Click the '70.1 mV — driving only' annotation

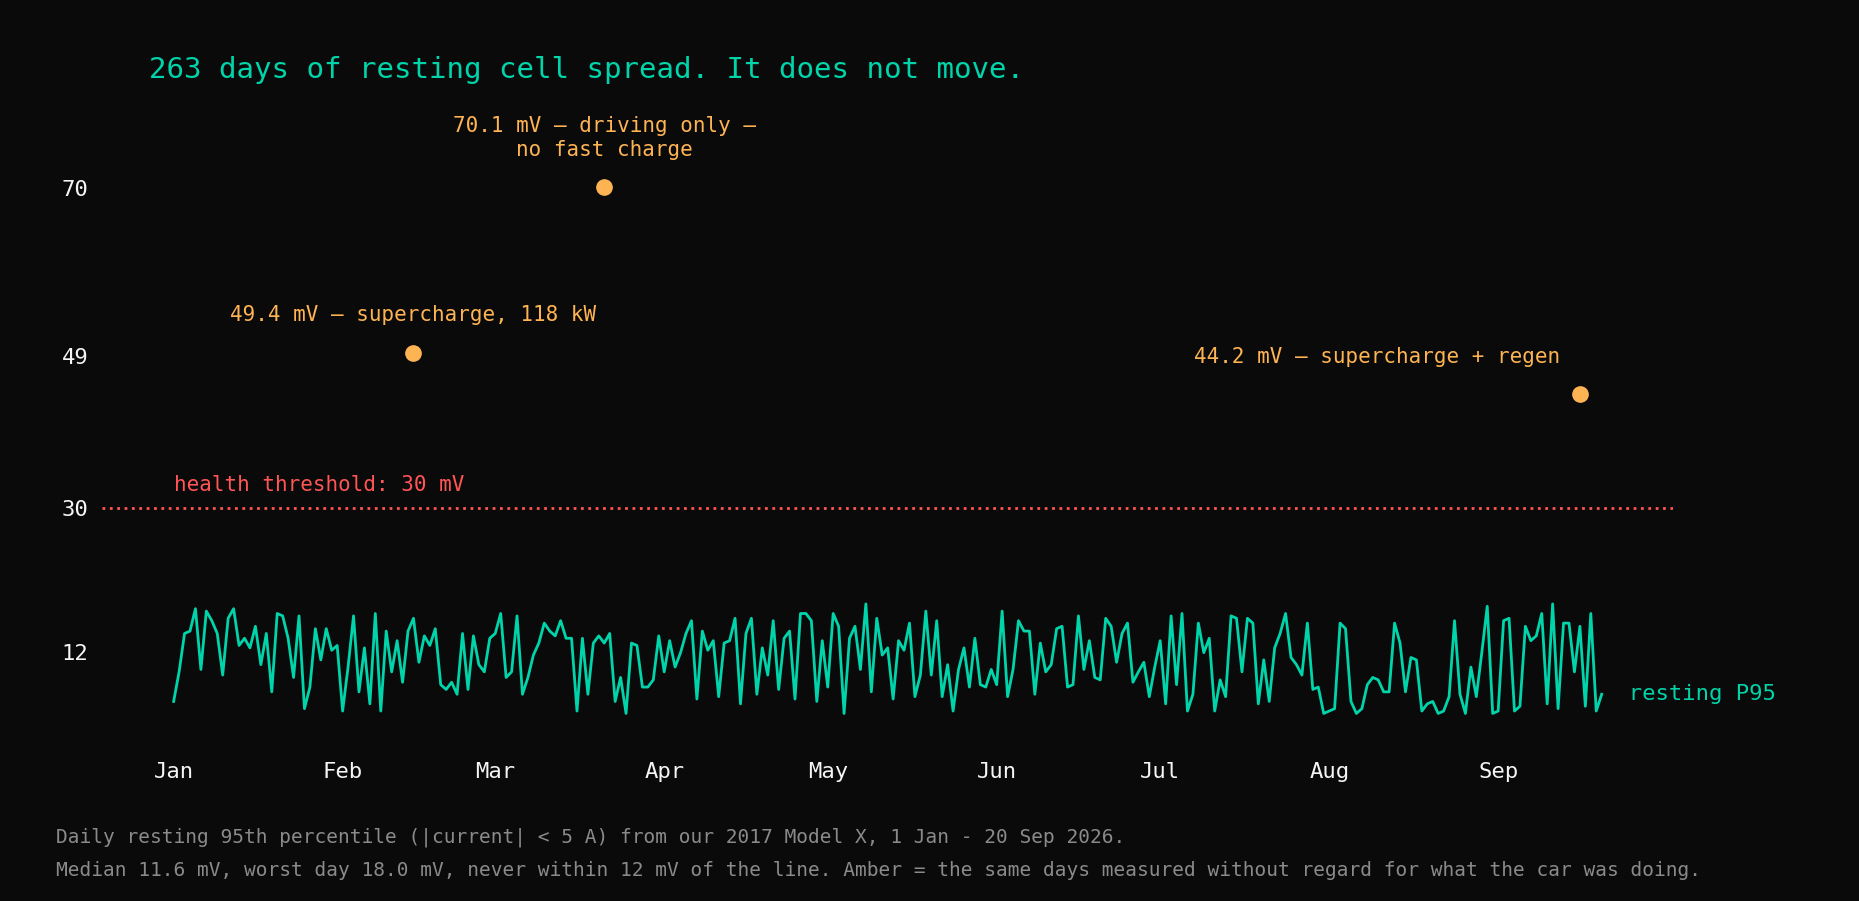coord(604,137)
